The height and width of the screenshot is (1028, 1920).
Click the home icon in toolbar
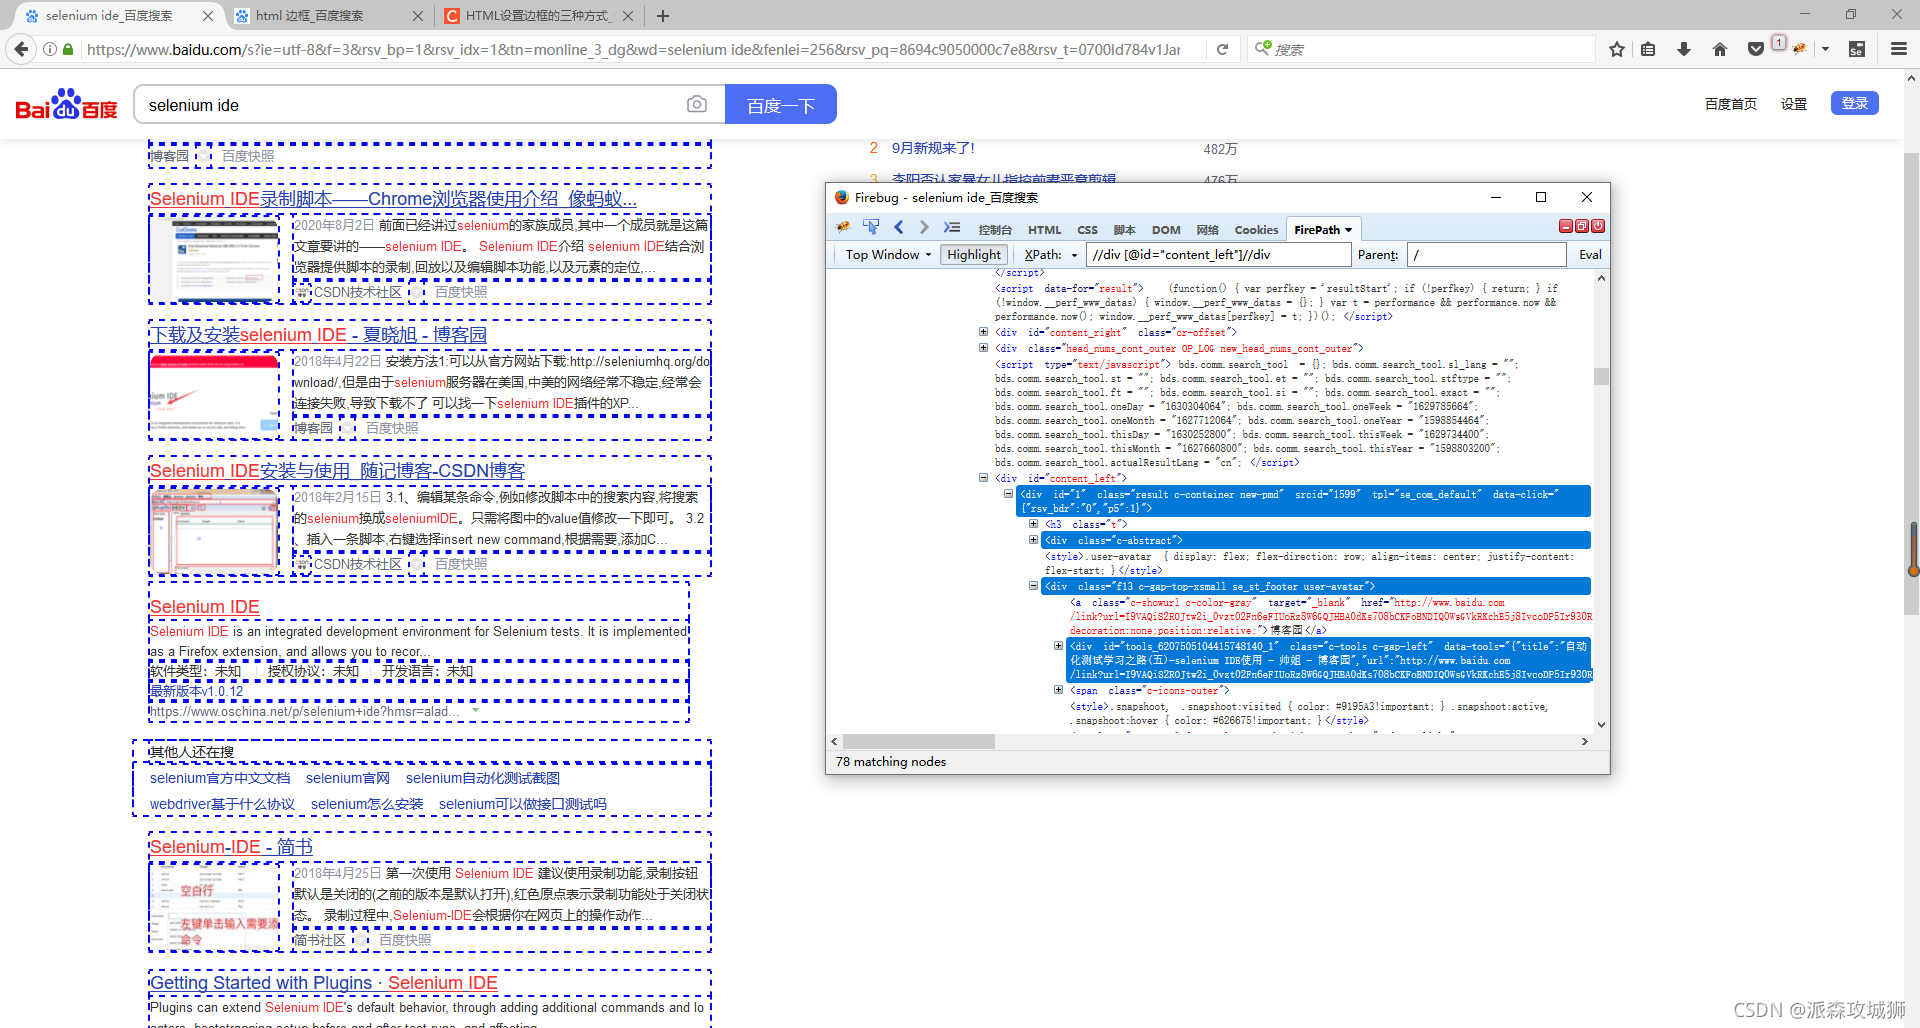[x=1720, y=49]
